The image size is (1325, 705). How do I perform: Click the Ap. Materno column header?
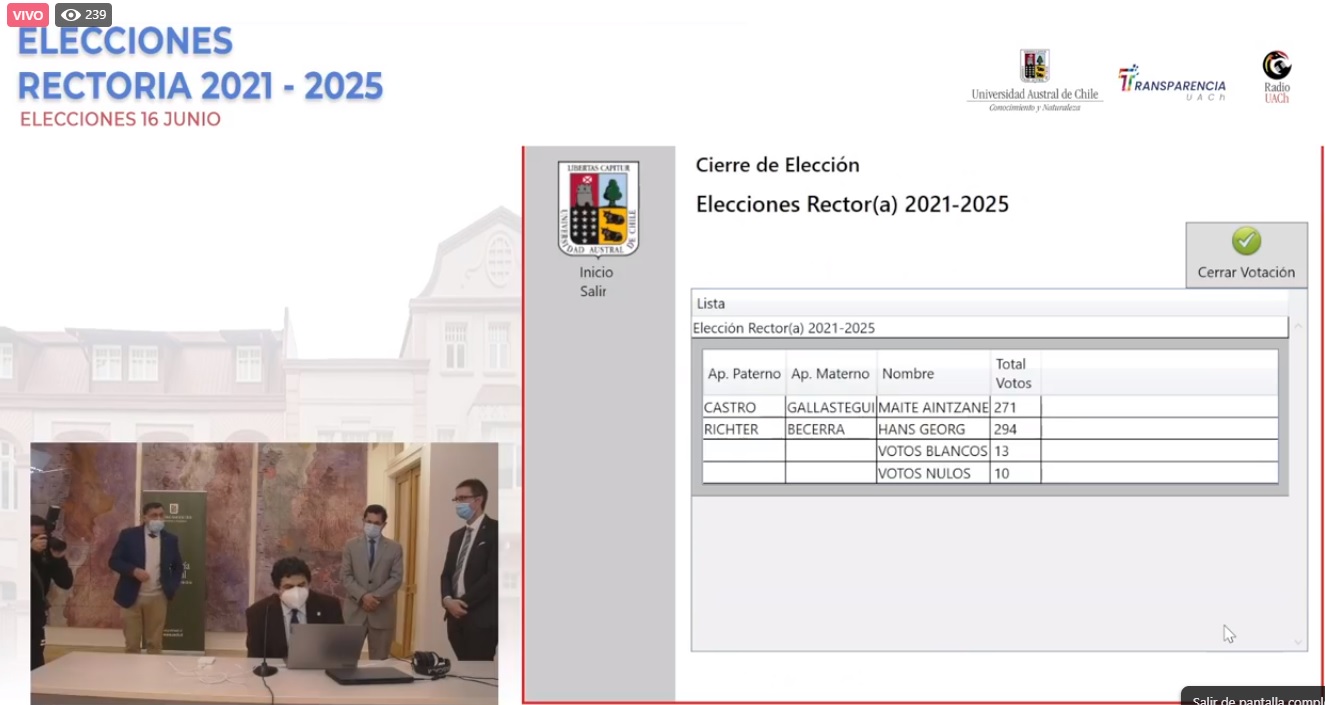tap(831, 373)
